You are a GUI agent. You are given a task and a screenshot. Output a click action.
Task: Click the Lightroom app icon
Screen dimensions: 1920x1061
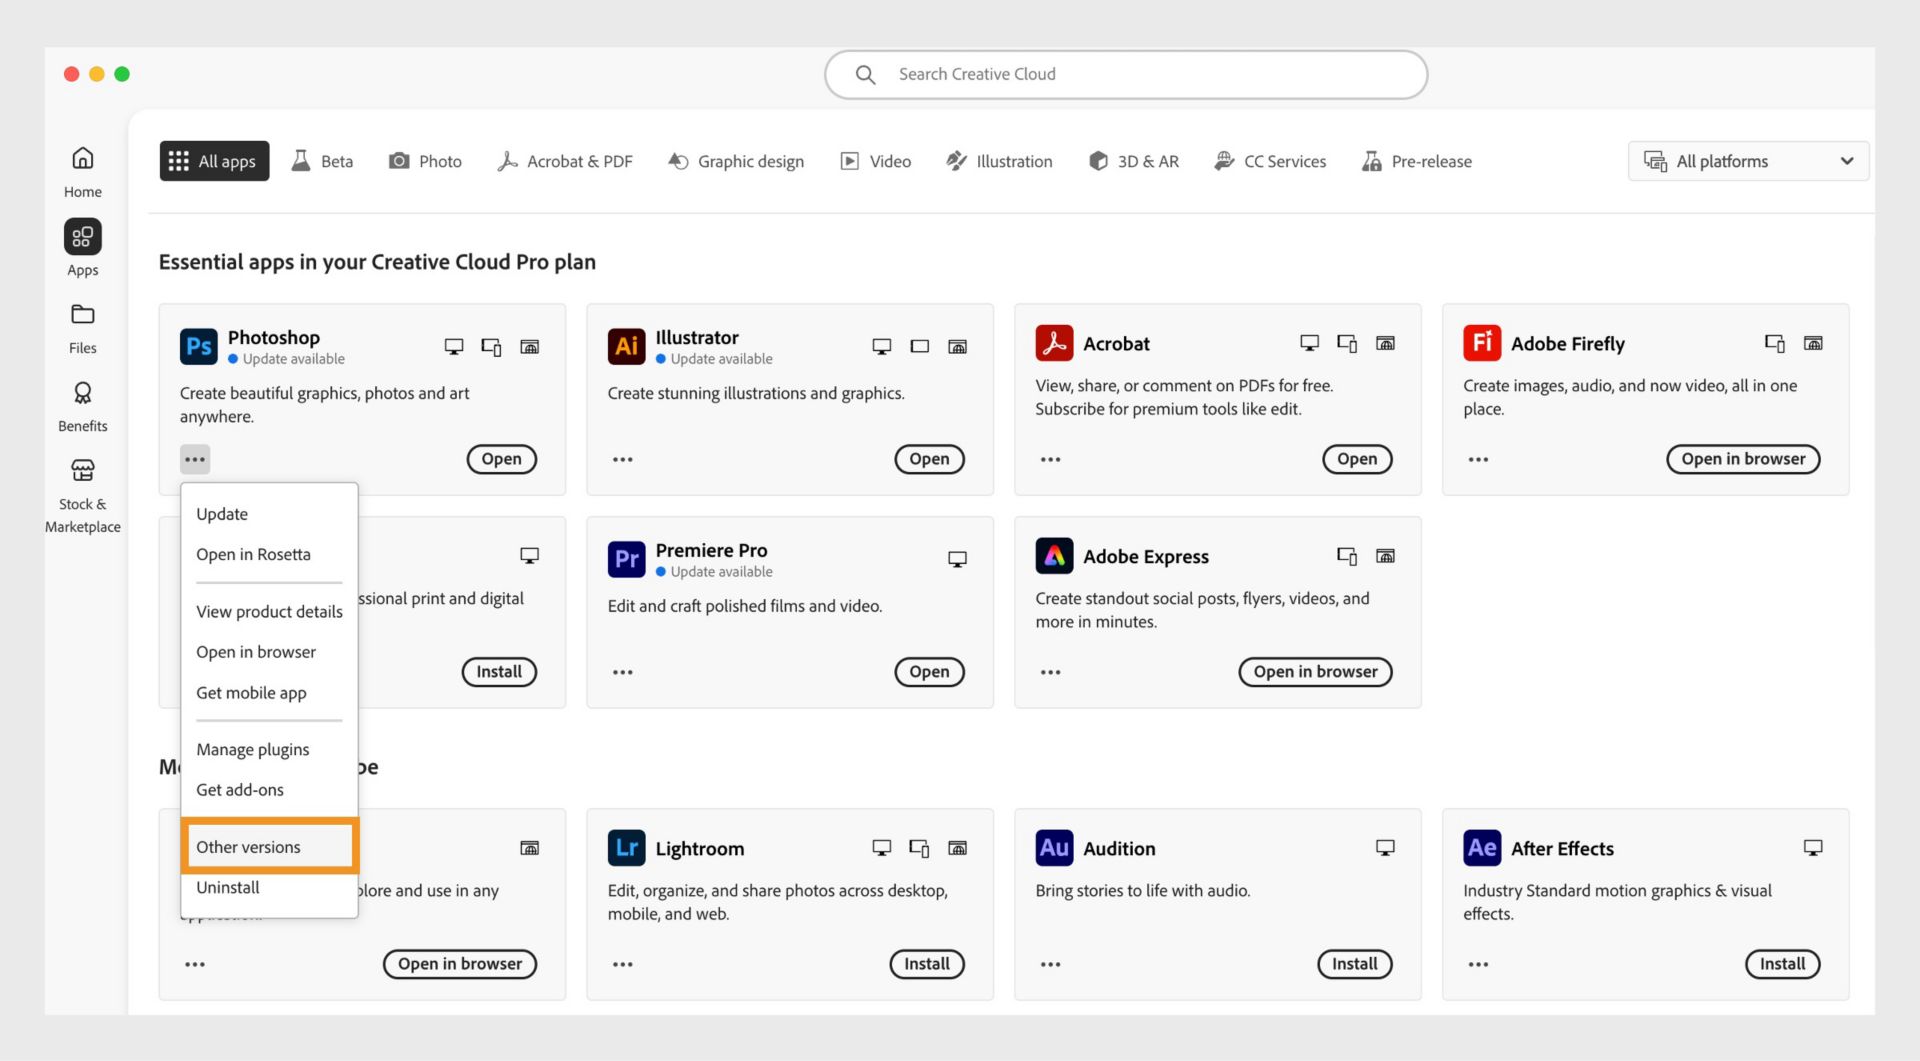[626, 848]
